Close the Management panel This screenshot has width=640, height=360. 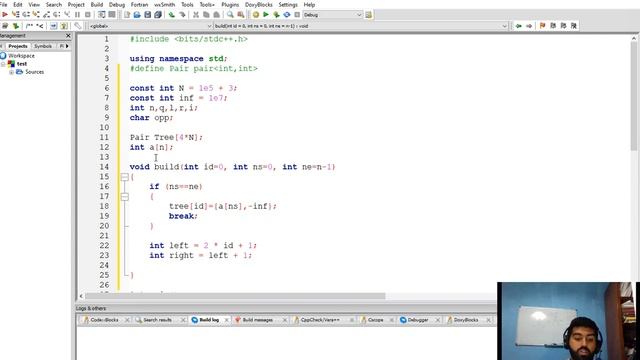(68, 36)
